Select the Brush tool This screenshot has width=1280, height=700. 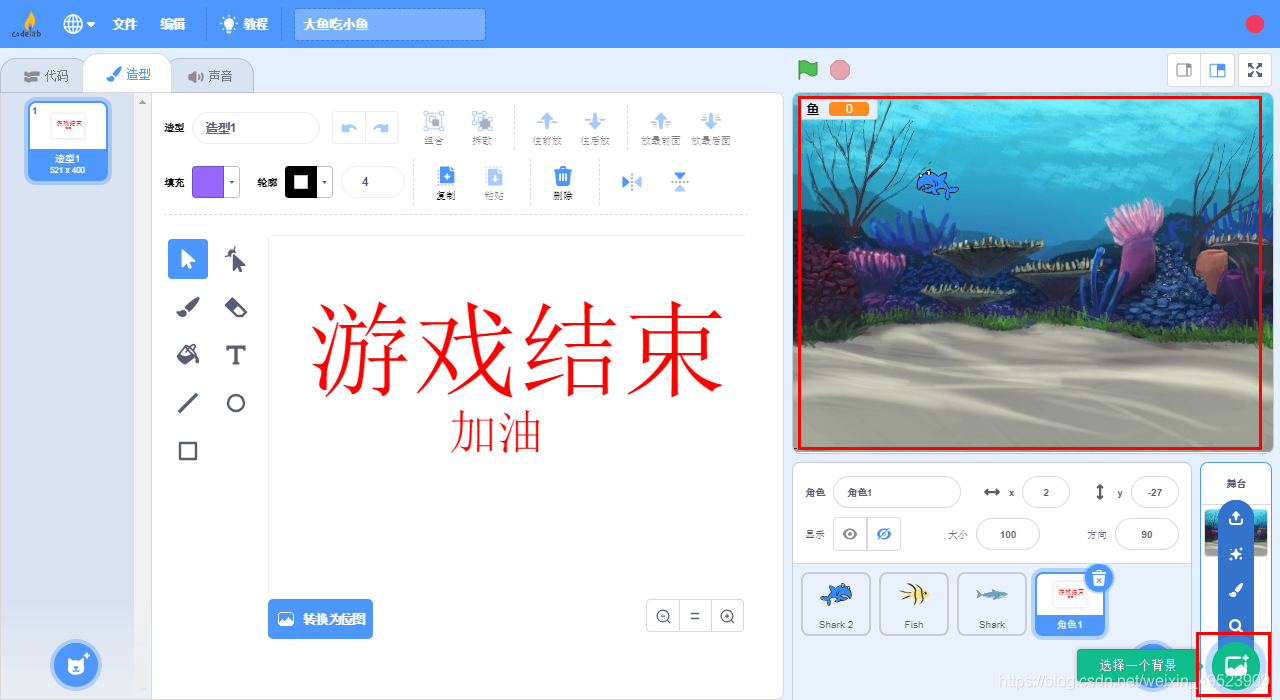pos(188,307)
